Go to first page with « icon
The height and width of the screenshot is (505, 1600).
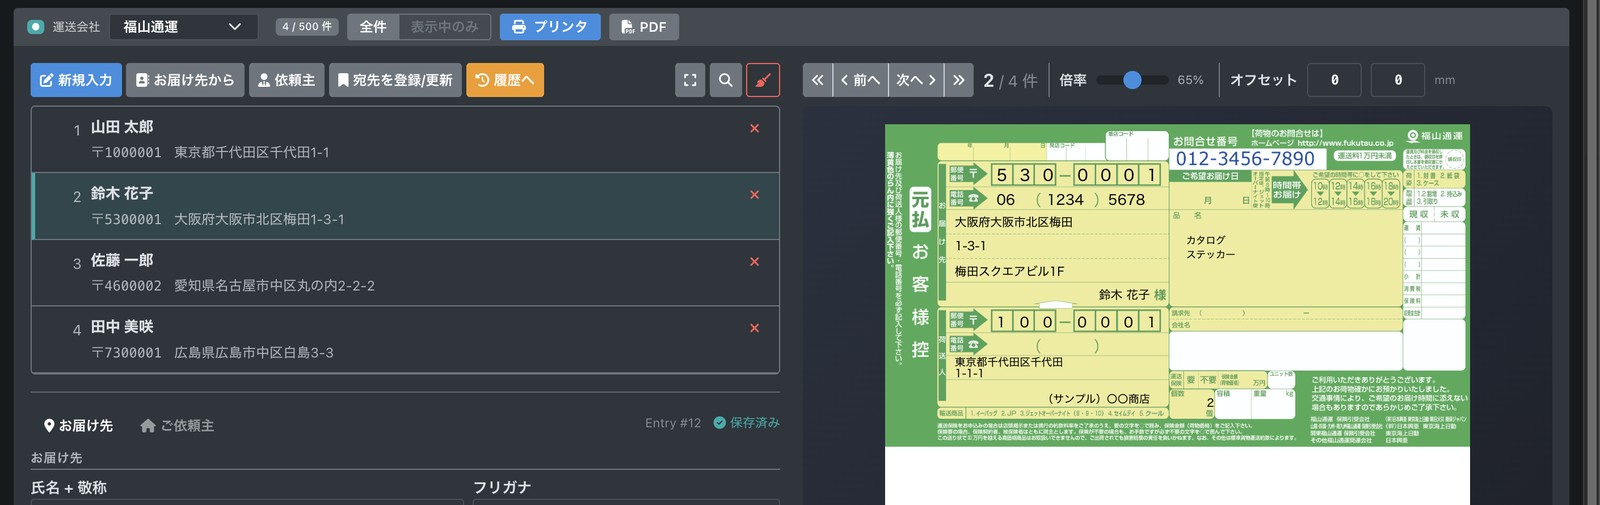pyautogui.click(x=817, y=80)
